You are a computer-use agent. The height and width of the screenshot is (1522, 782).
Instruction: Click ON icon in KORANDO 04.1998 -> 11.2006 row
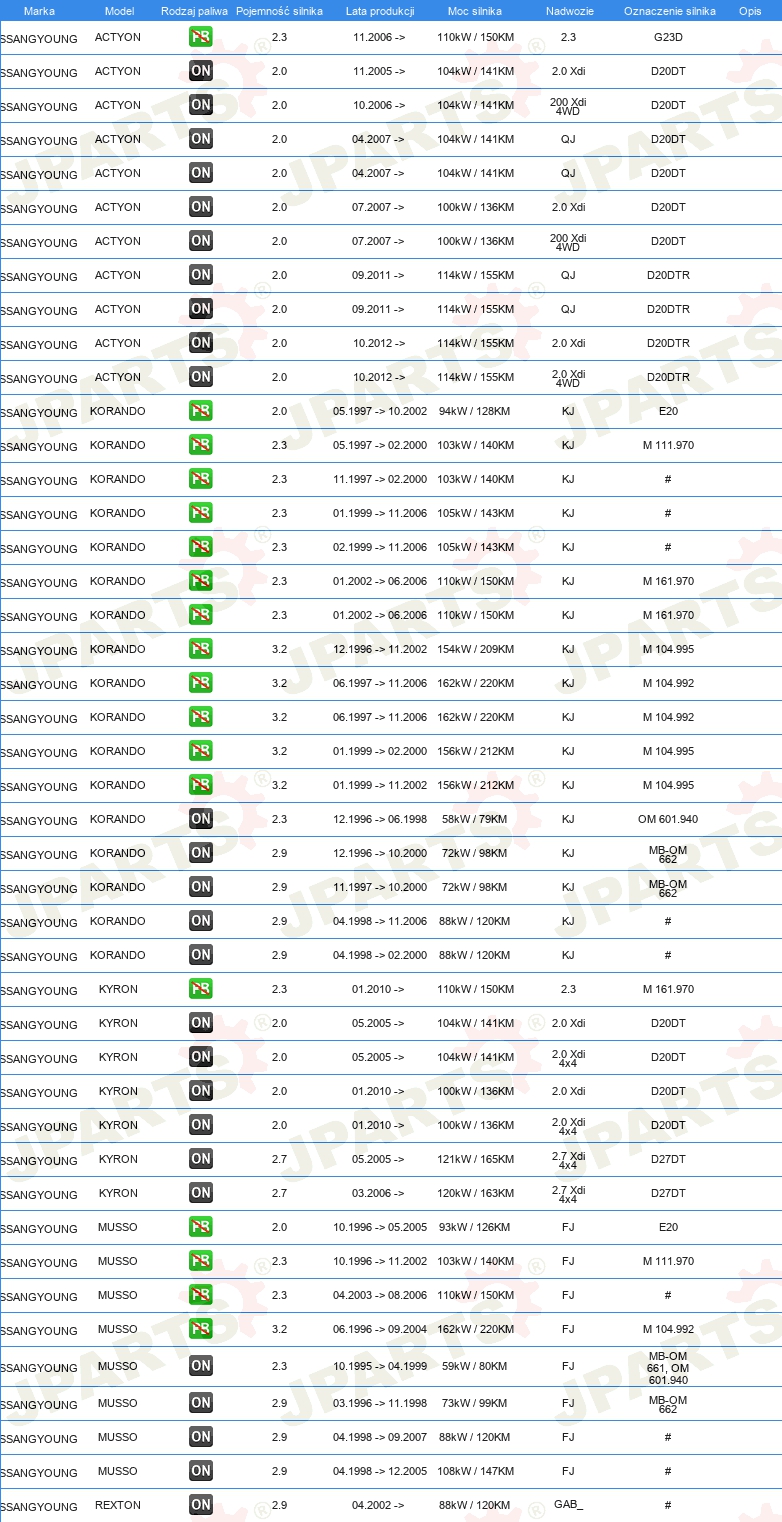[201, 921]
